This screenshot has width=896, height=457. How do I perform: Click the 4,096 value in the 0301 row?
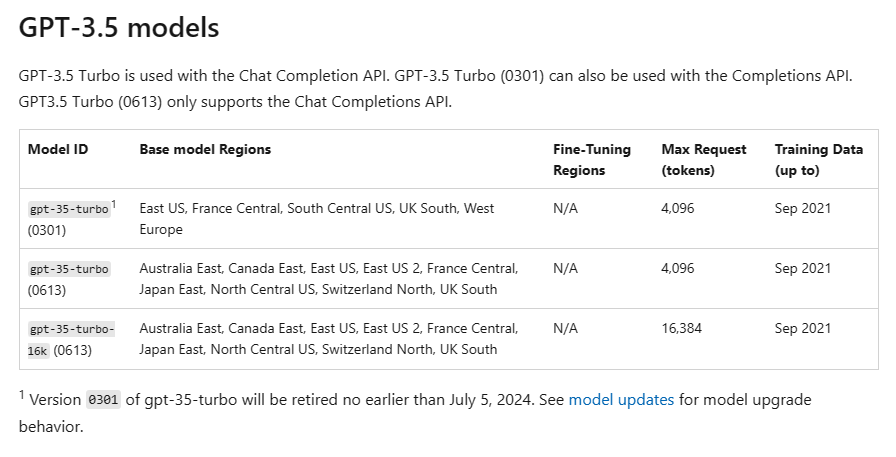(677, 208)
